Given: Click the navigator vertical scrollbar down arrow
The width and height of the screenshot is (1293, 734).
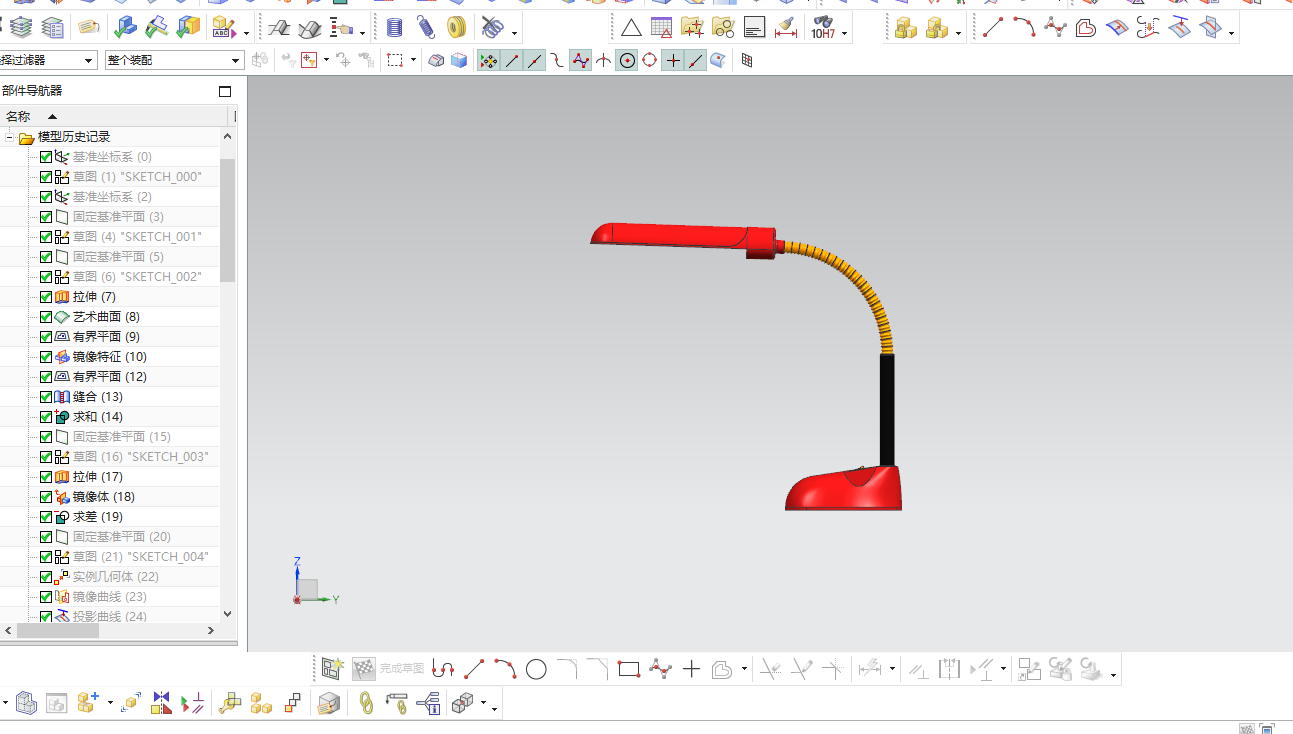Looking at the screenshot, I should [227, 614].
